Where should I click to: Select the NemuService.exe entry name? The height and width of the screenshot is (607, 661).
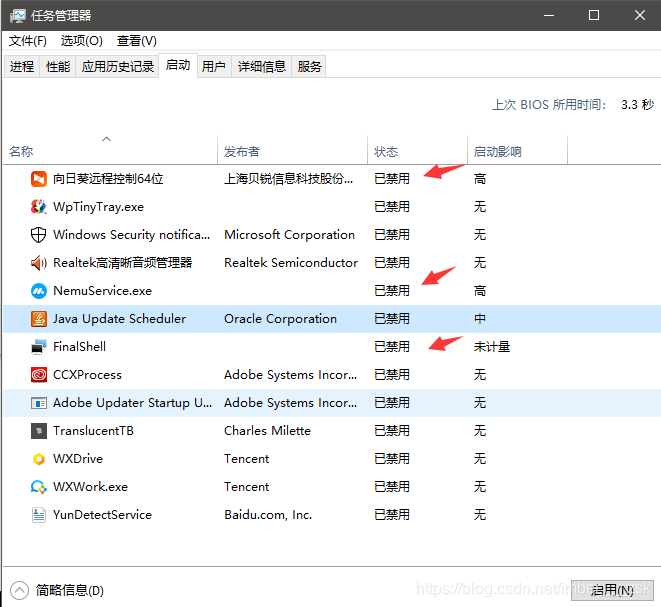coord(102,291)
